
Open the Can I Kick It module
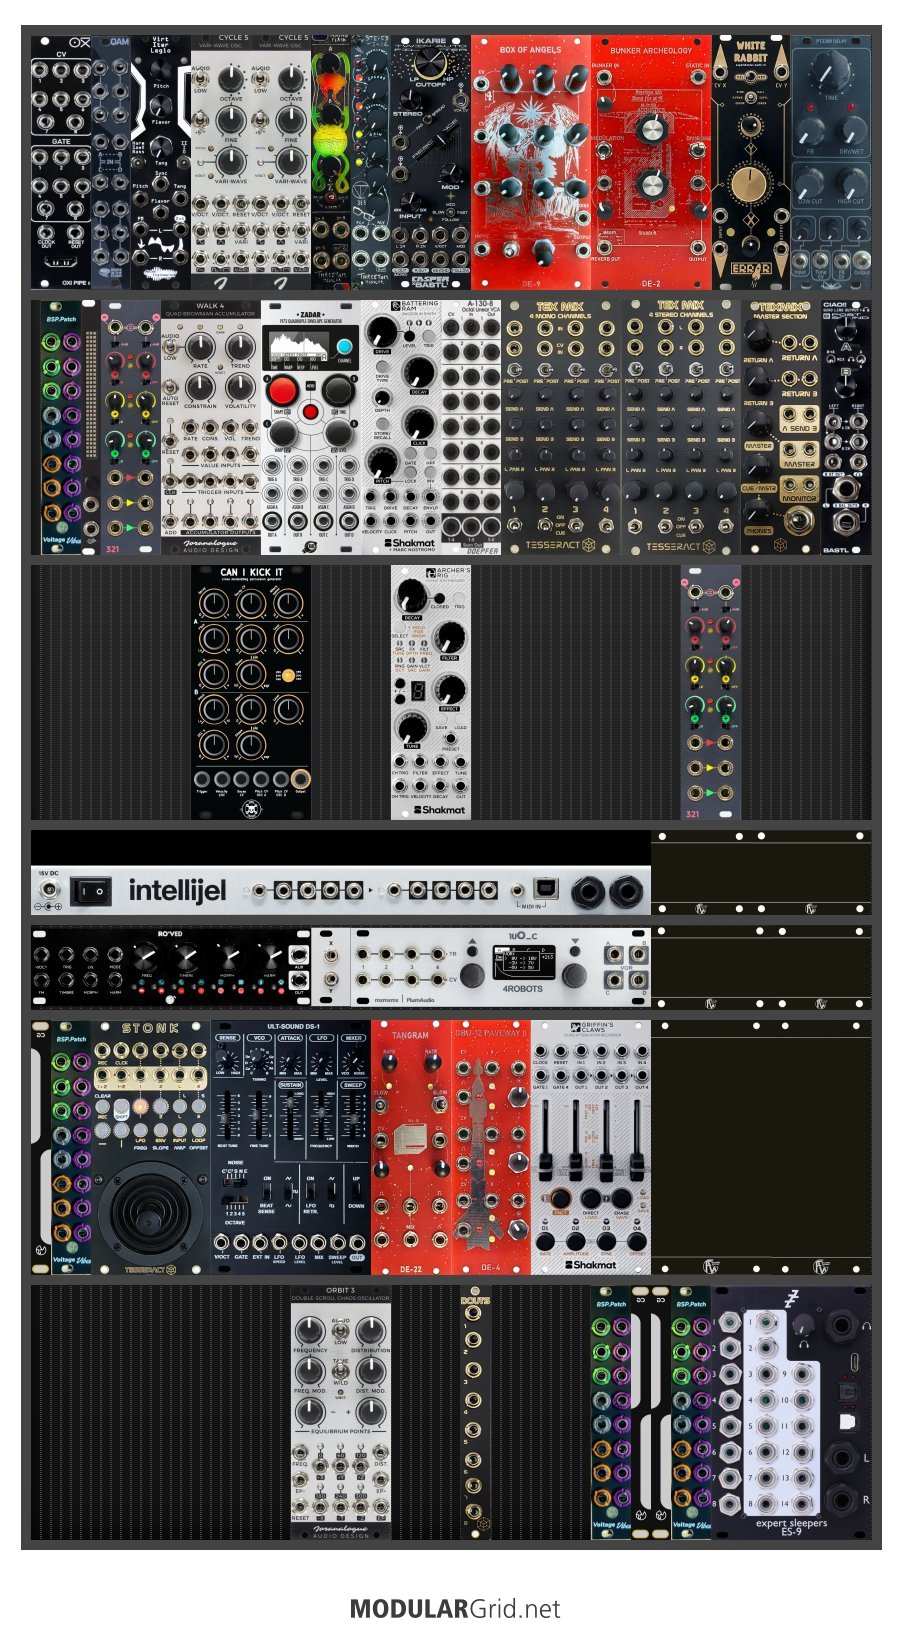click(x=251, y=693)
